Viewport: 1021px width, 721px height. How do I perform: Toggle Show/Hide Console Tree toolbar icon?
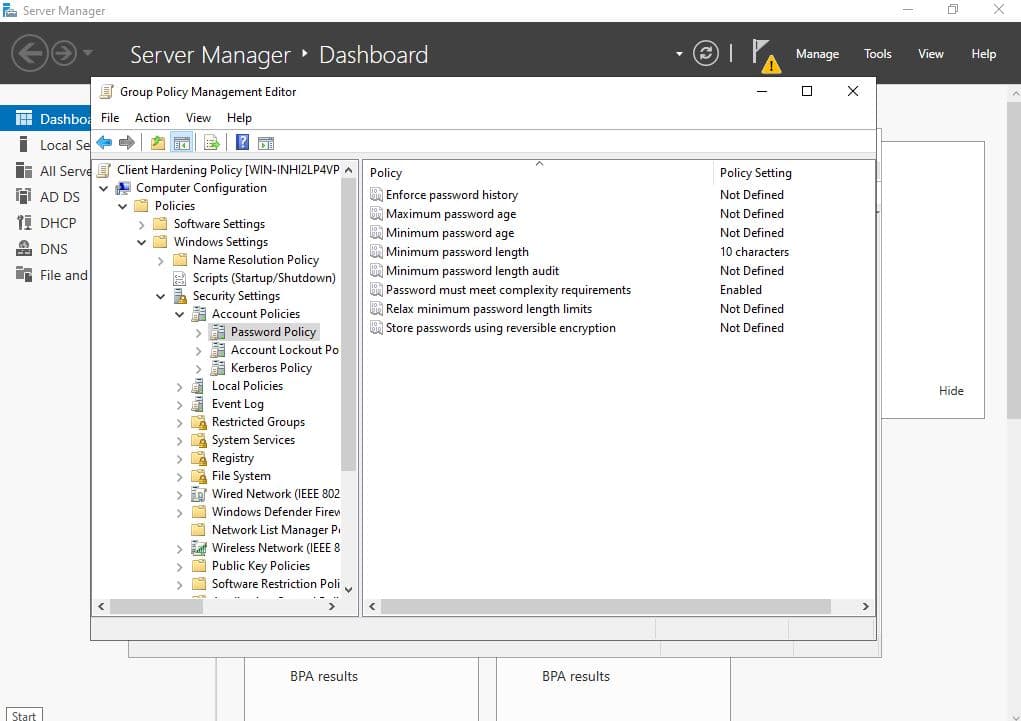(182, 143)
